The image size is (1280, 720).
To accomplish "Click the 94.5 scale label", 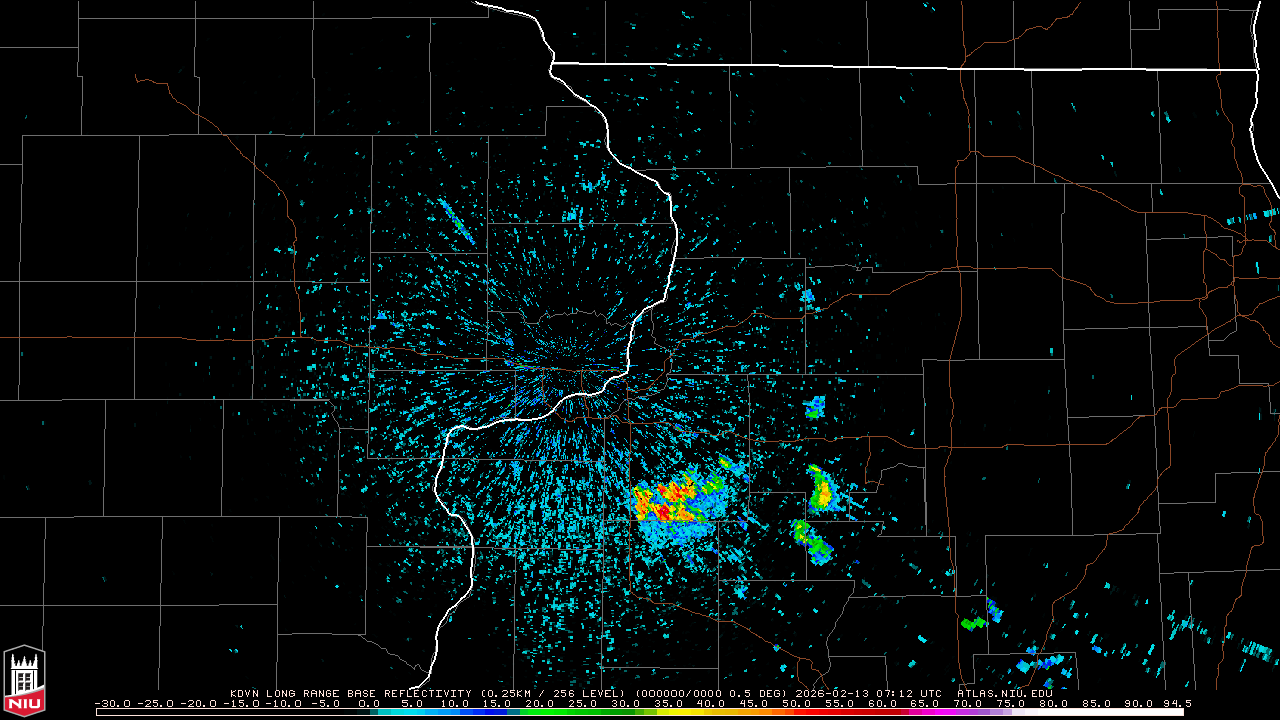I will [1175, 703].
